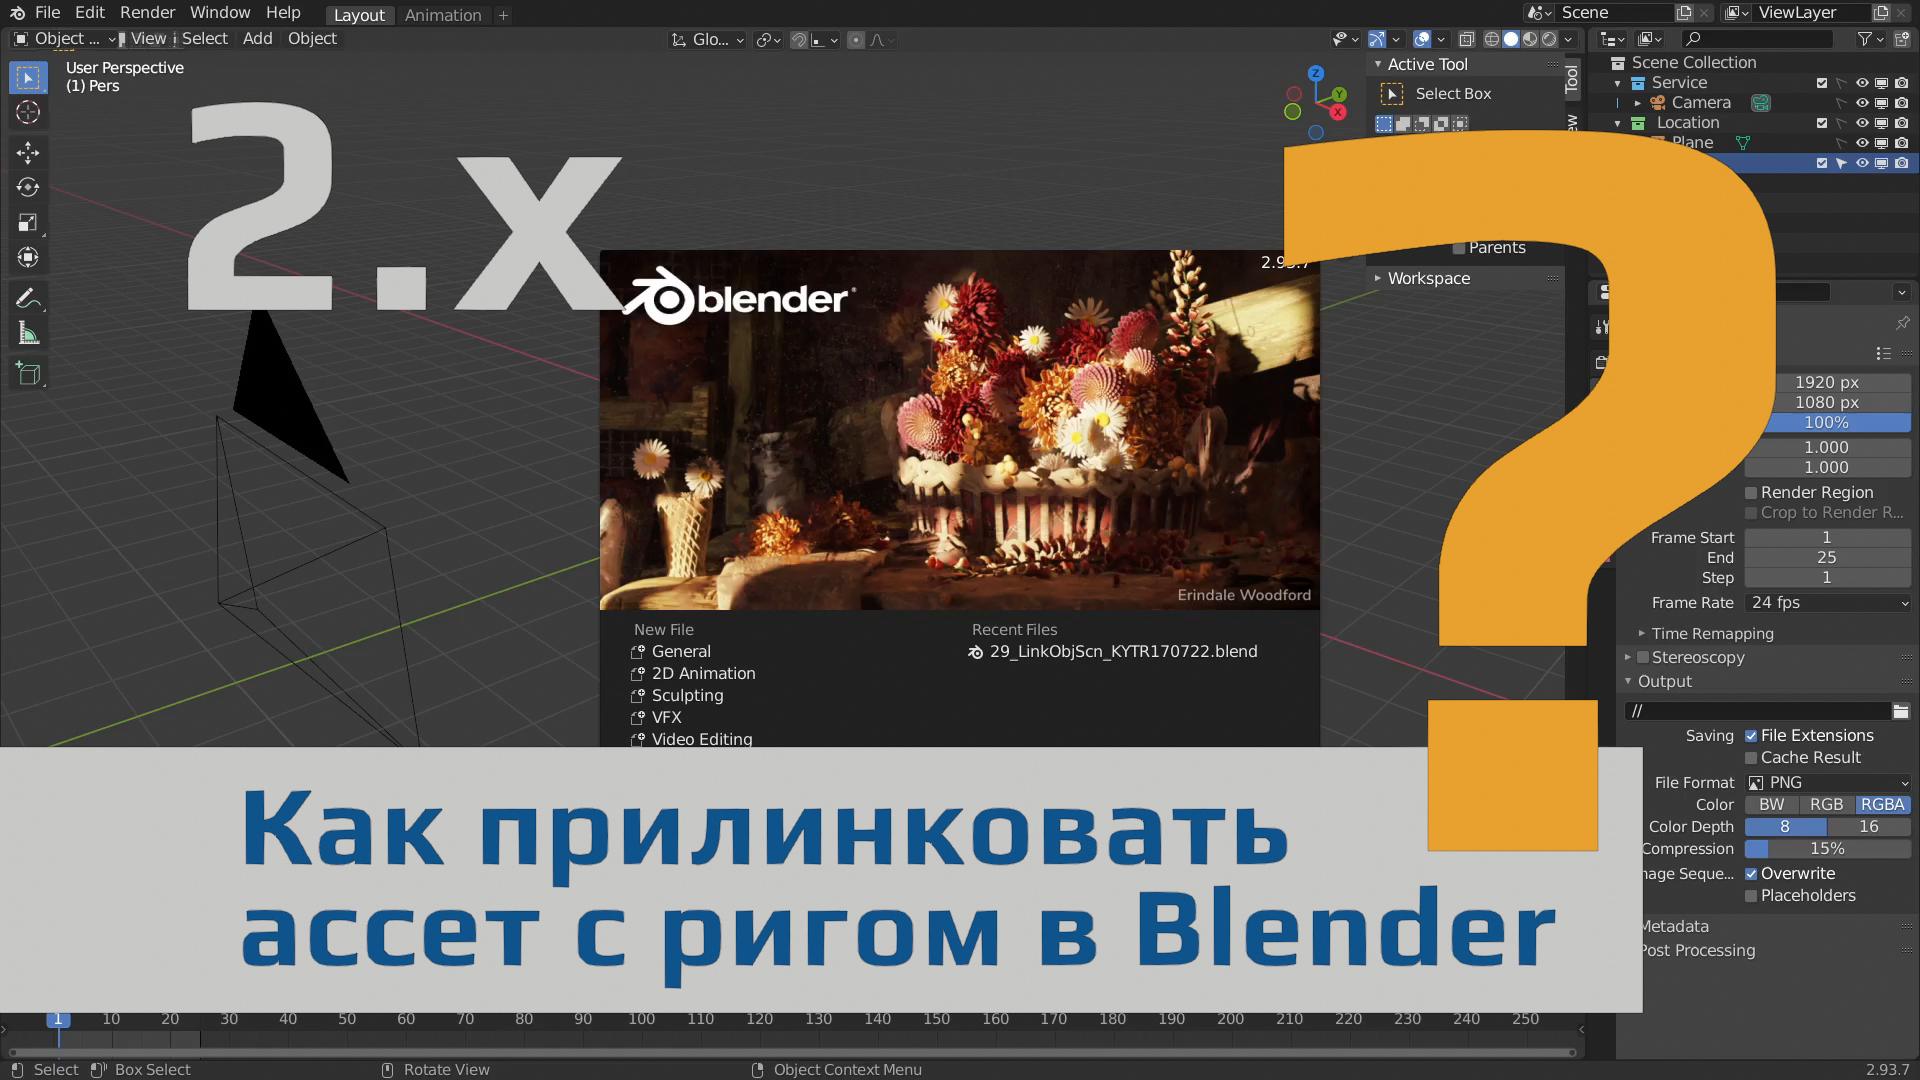
Task: Open the Frame Rate dropdown
Action: (1828, 603)
